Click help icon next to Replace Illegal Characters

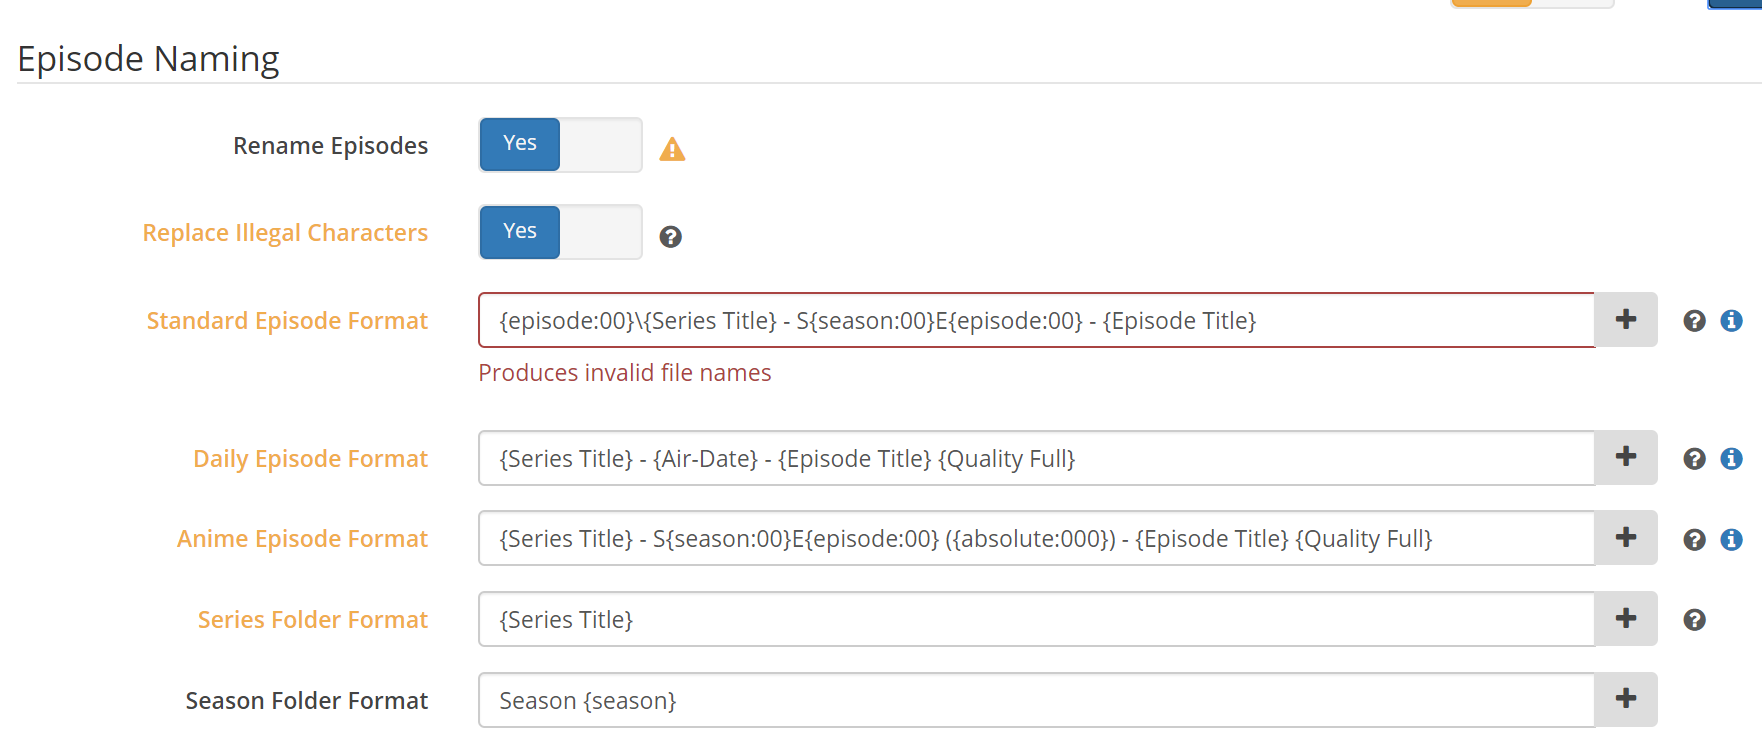[x=671, y=237]
